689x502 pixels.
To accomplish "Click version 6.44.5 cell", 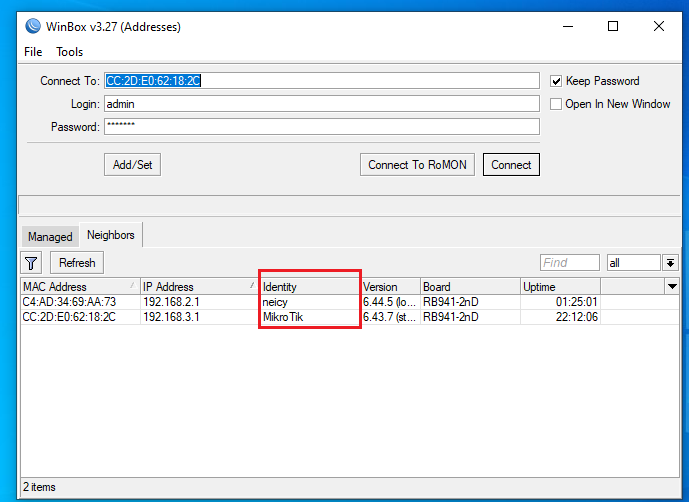I will (x=389, y=302).
